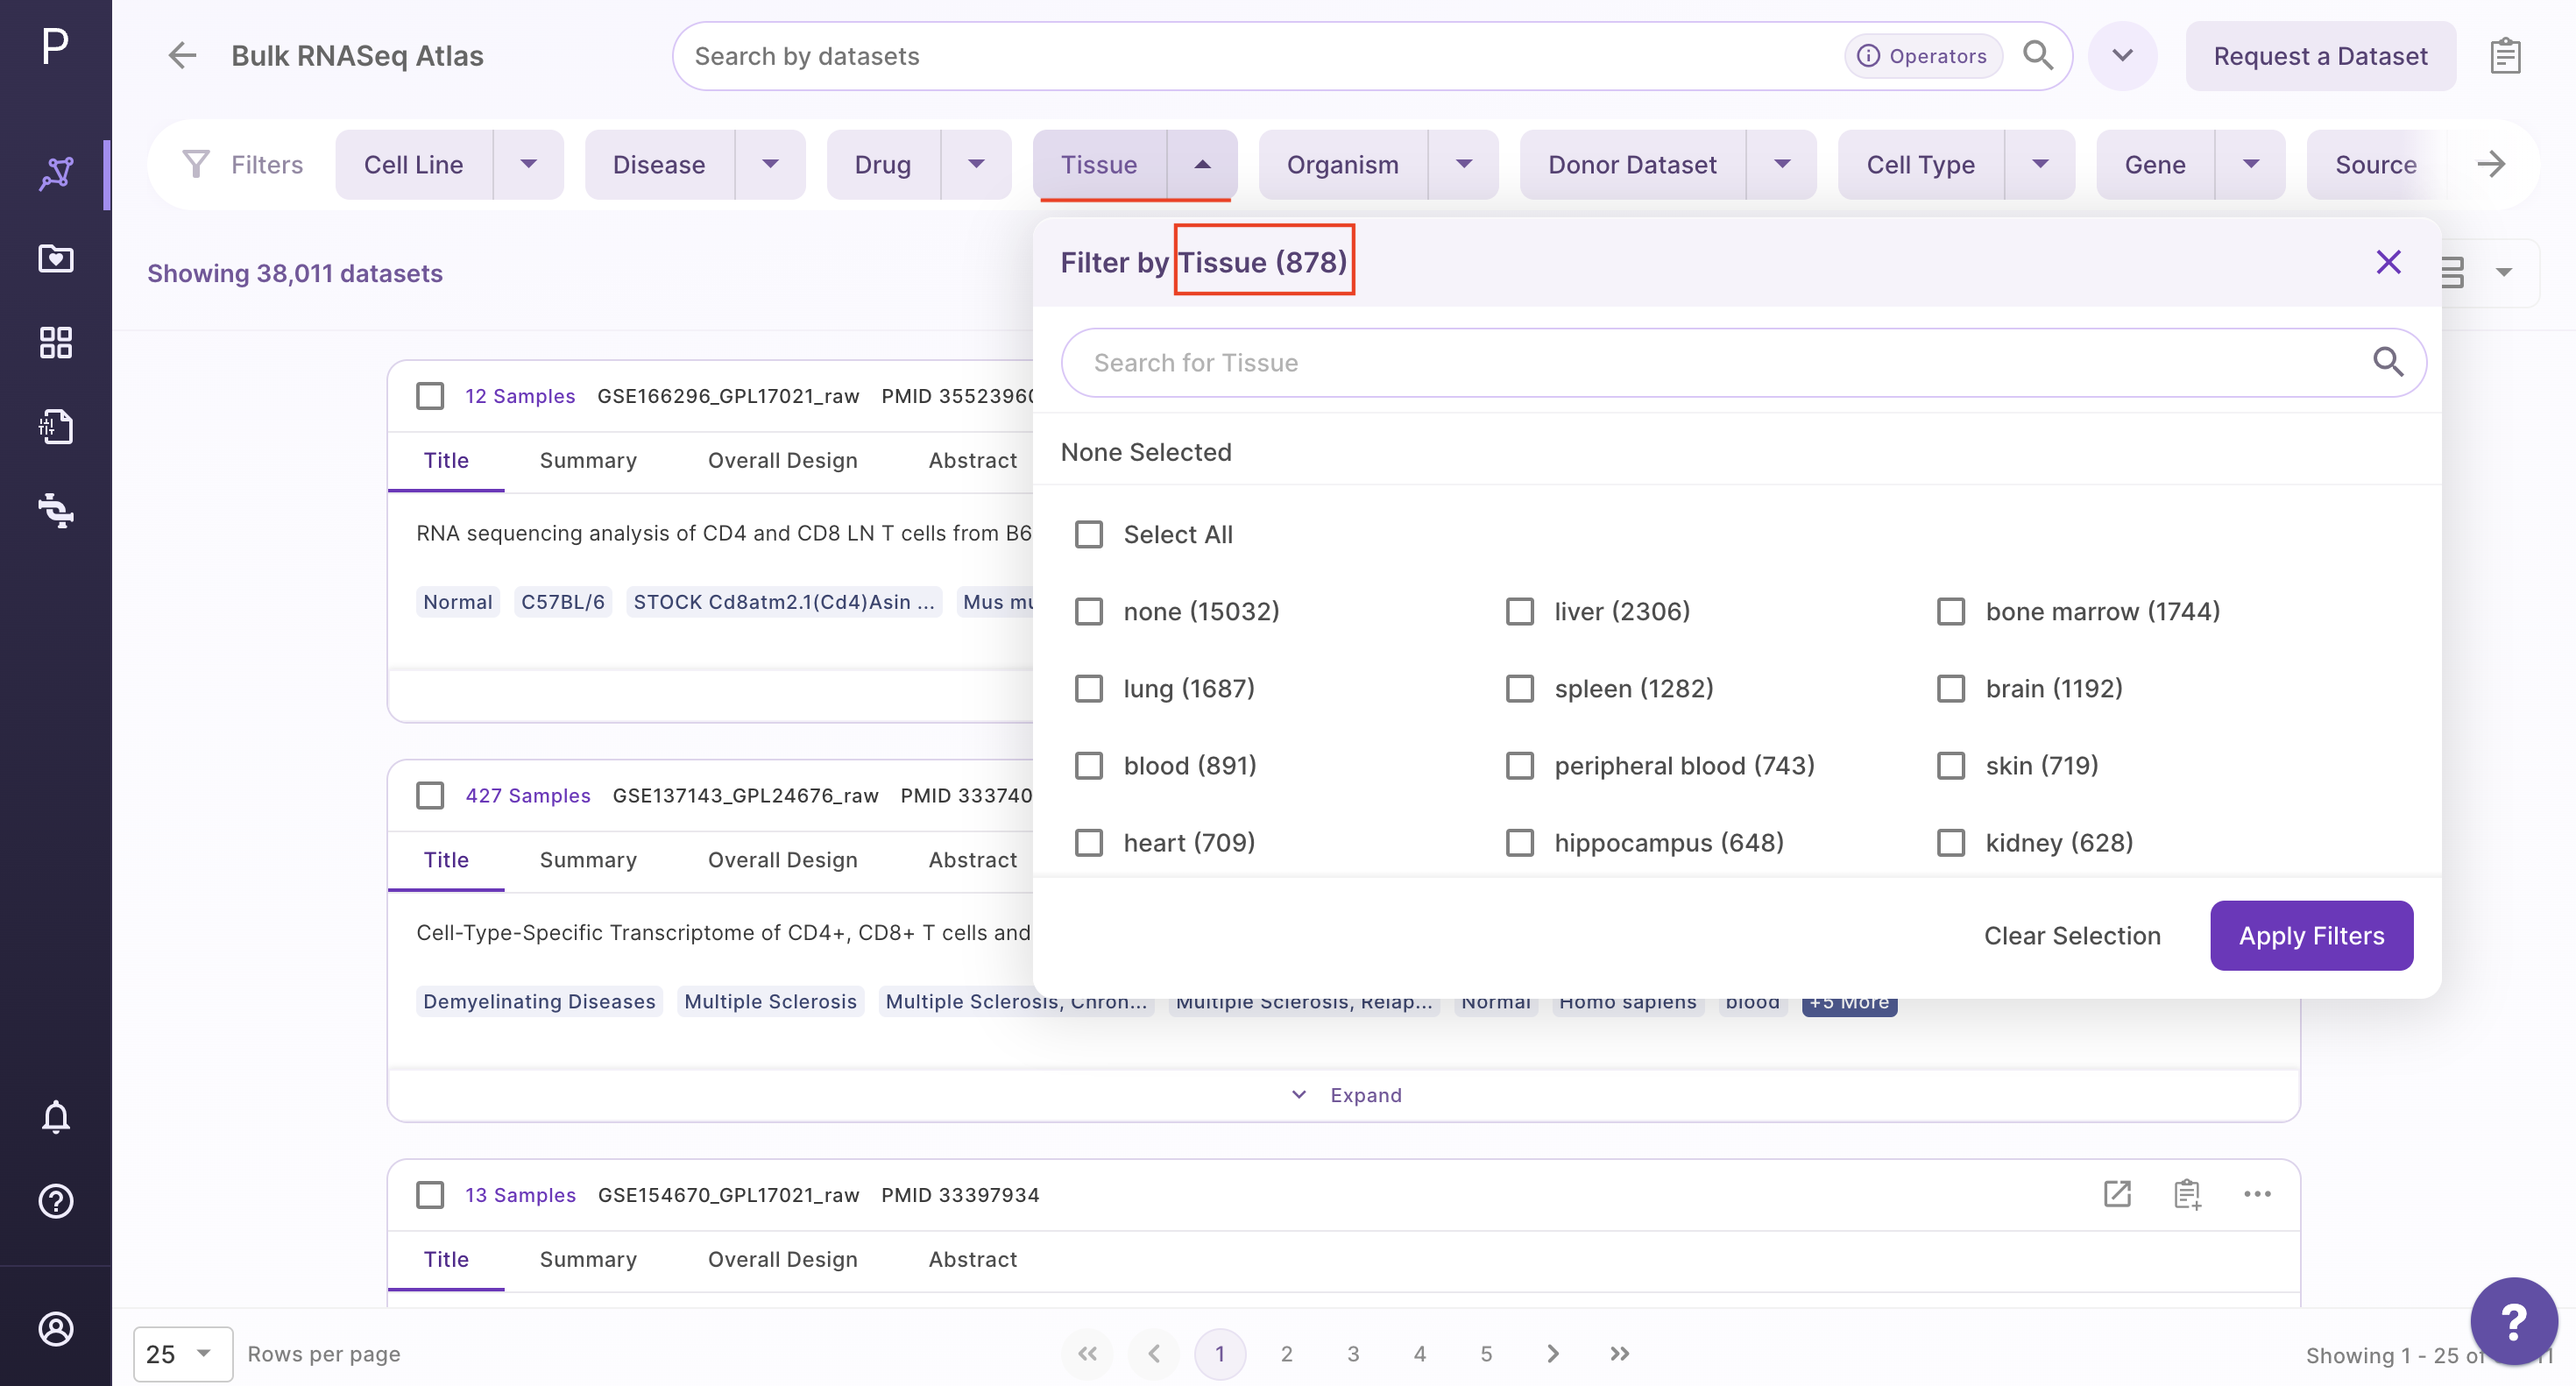This screenshot has width=2576, height=1386.
Task: Expand the Organism filter dropdown
Action: (1464, 164)
